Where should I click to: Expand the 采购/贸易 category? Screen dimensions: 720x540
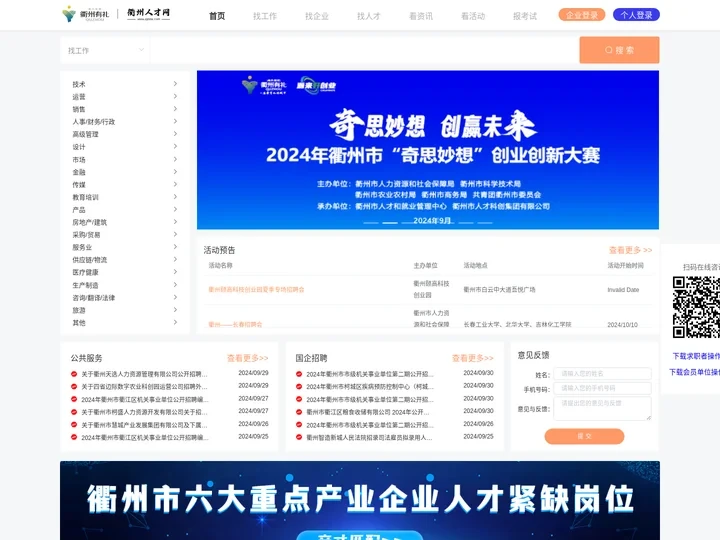coord(124,235)
